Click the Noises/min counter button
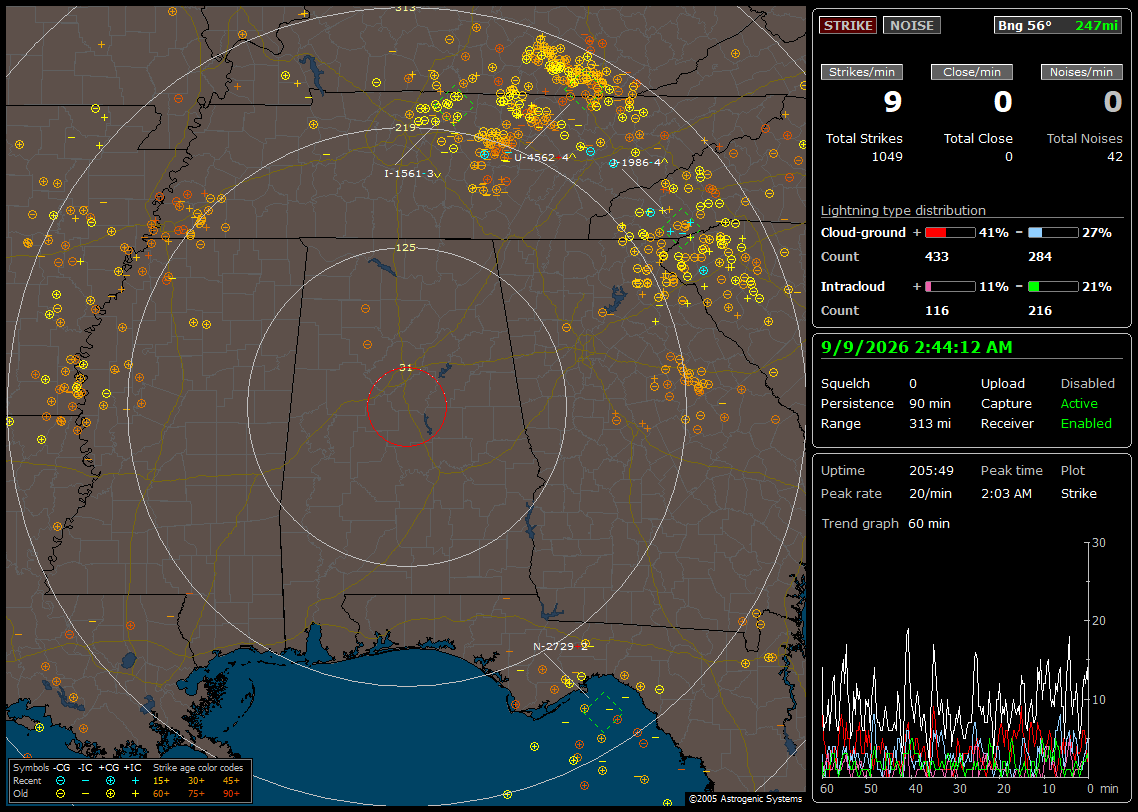The width and height of the screenshot is (1138, 812). click(1081, 72)
